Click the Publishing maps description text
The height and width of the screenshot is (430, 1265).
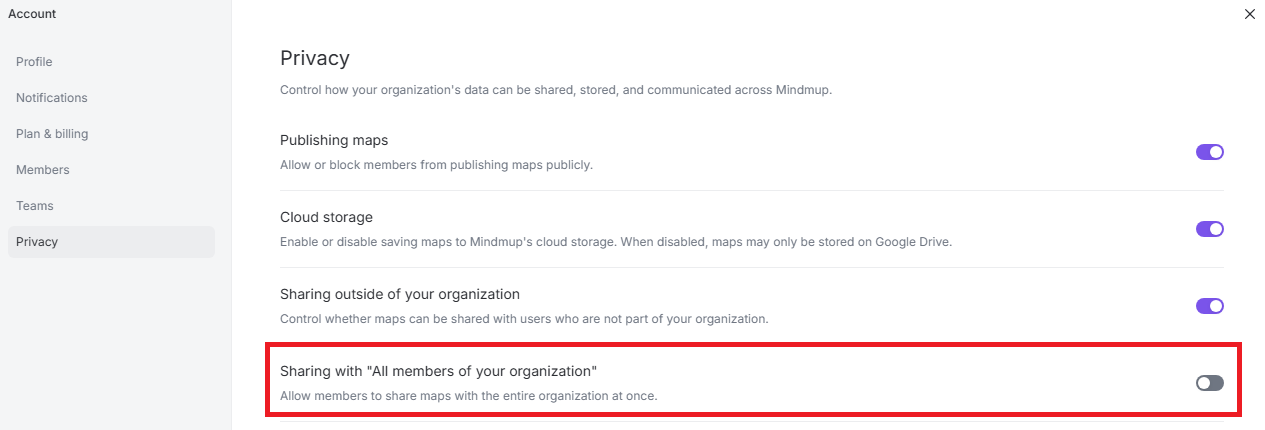pyautogui.click(x=436, y=164)
